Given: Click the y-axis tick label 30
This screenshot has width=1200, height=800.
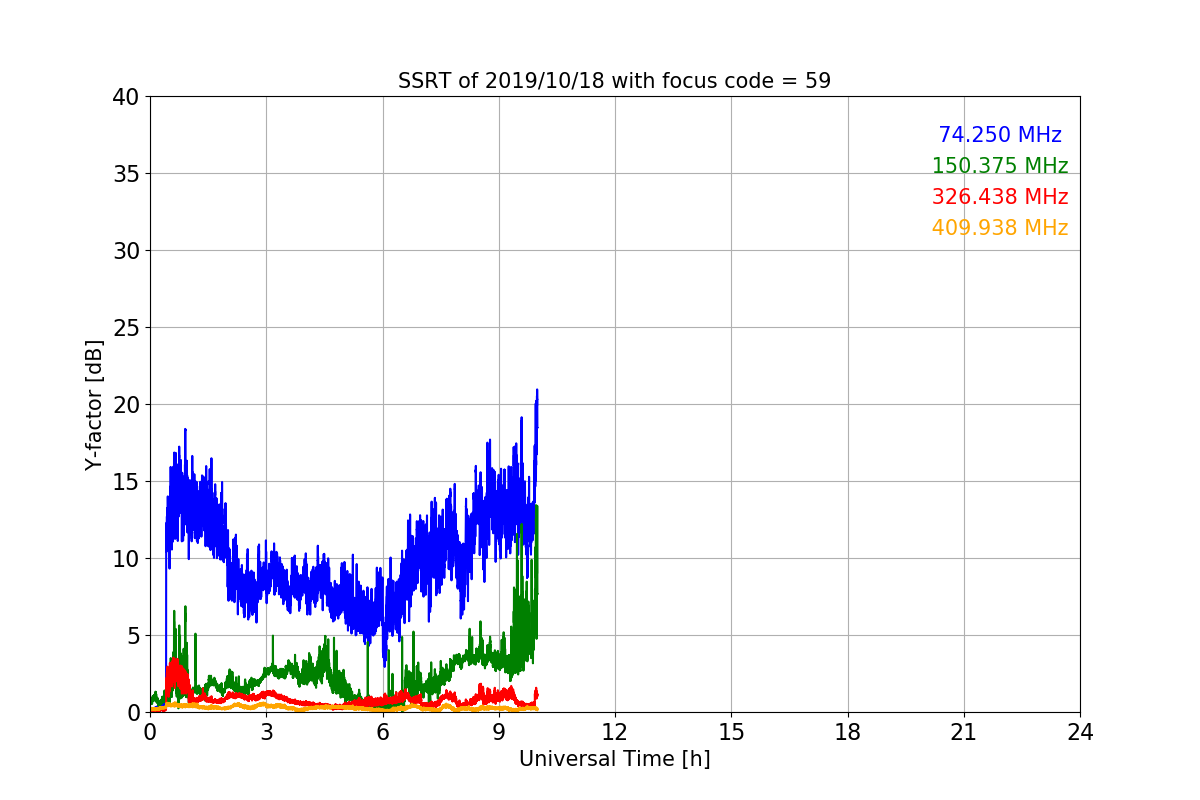Looking at the screenshot, I should coord(127,251).
